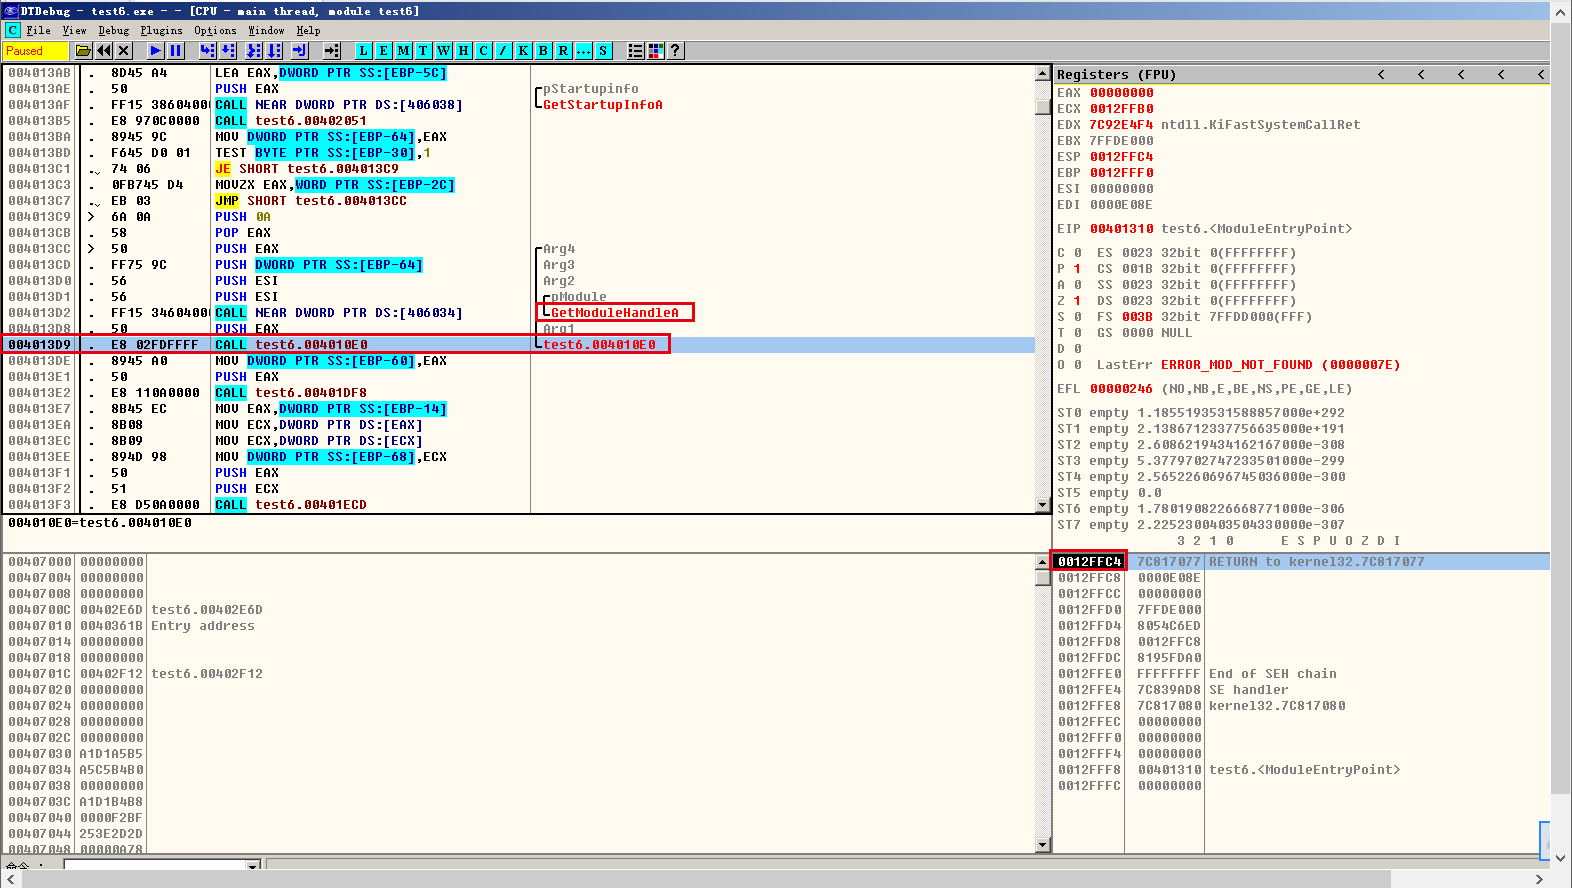Open the Plugins menu

pyautogui.click(x=161, y=31)
